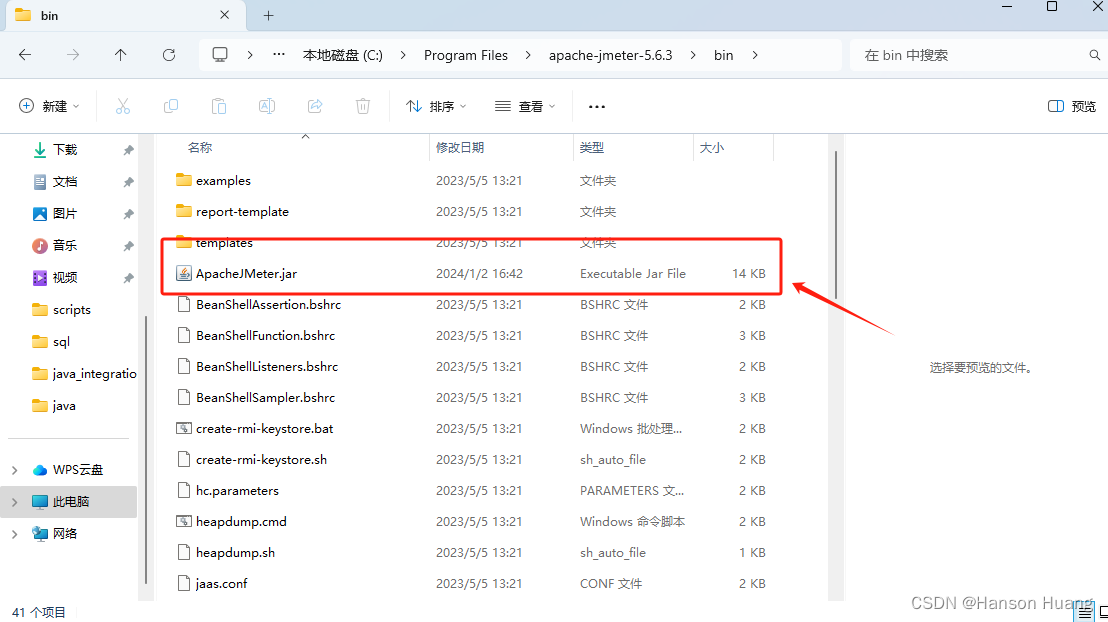The image size is (1108, 622).
Task: Open the 排序 sort dropdown
Action: tap(434, 106)
